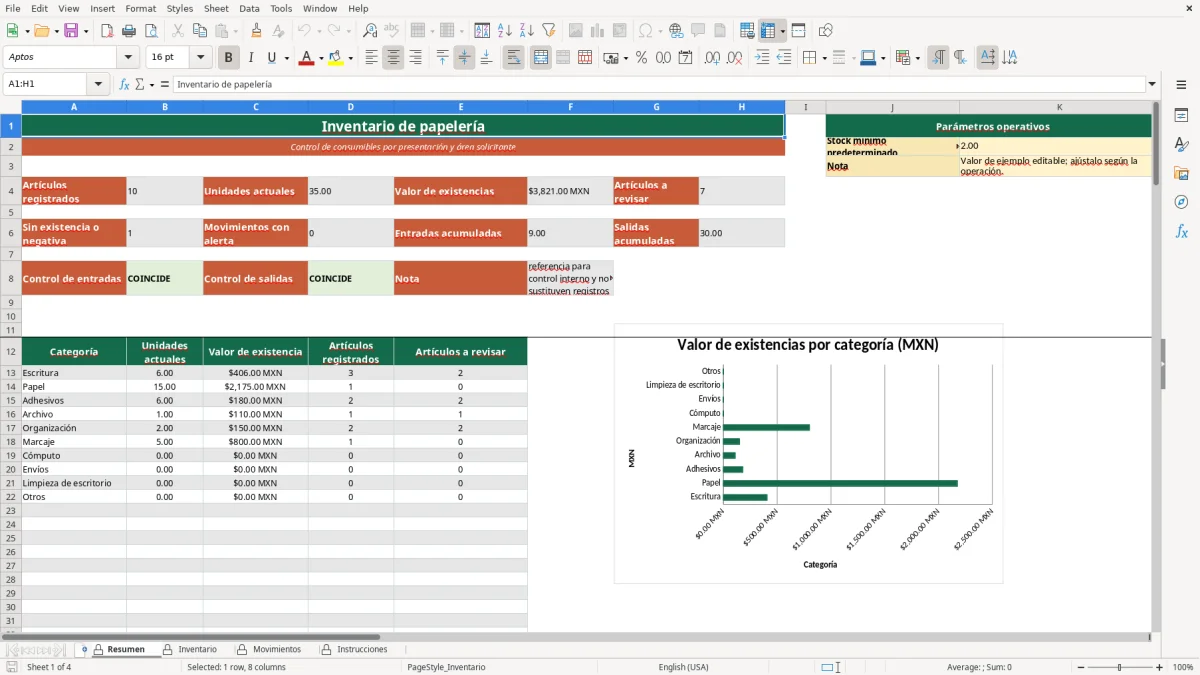This screenshot has width=1200, height=675.
Task: Open the font name dropdown
Action: click(127, 58)
